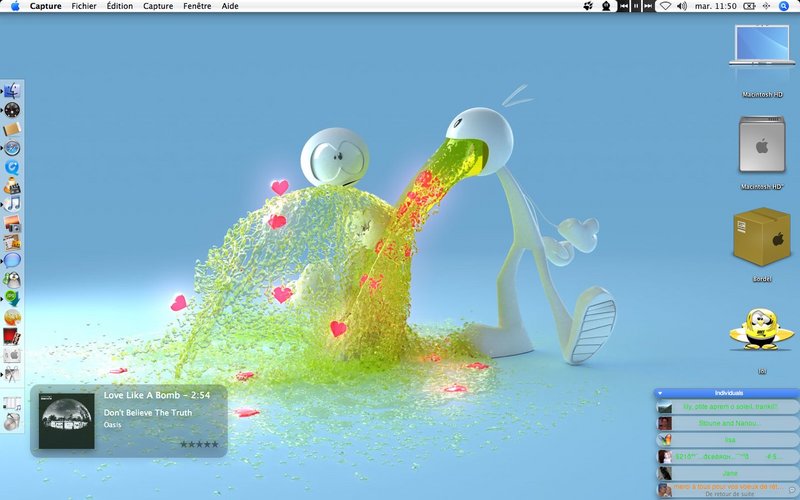This screenshot has height=500, width=800.
Task: Pause playback from menu bar control
Action: coord(636,6)
